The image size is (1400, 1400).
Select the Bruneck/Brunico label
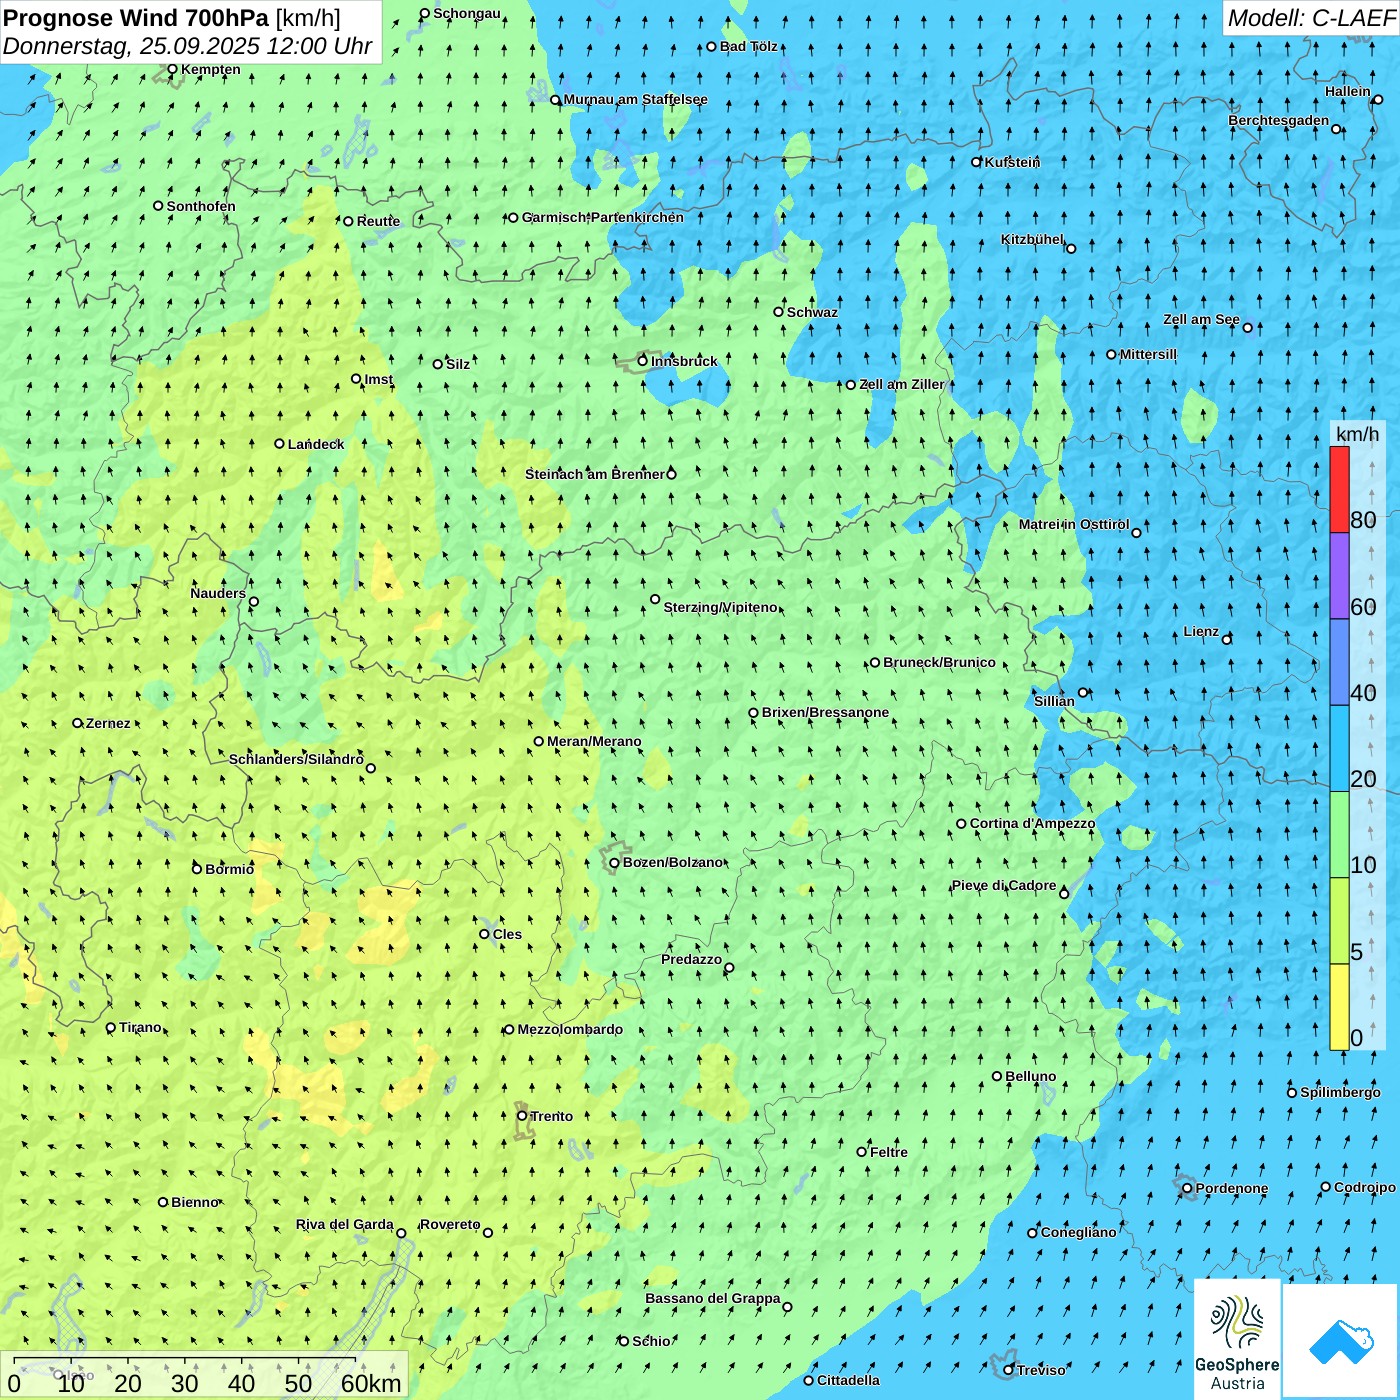tap(939, 662)
